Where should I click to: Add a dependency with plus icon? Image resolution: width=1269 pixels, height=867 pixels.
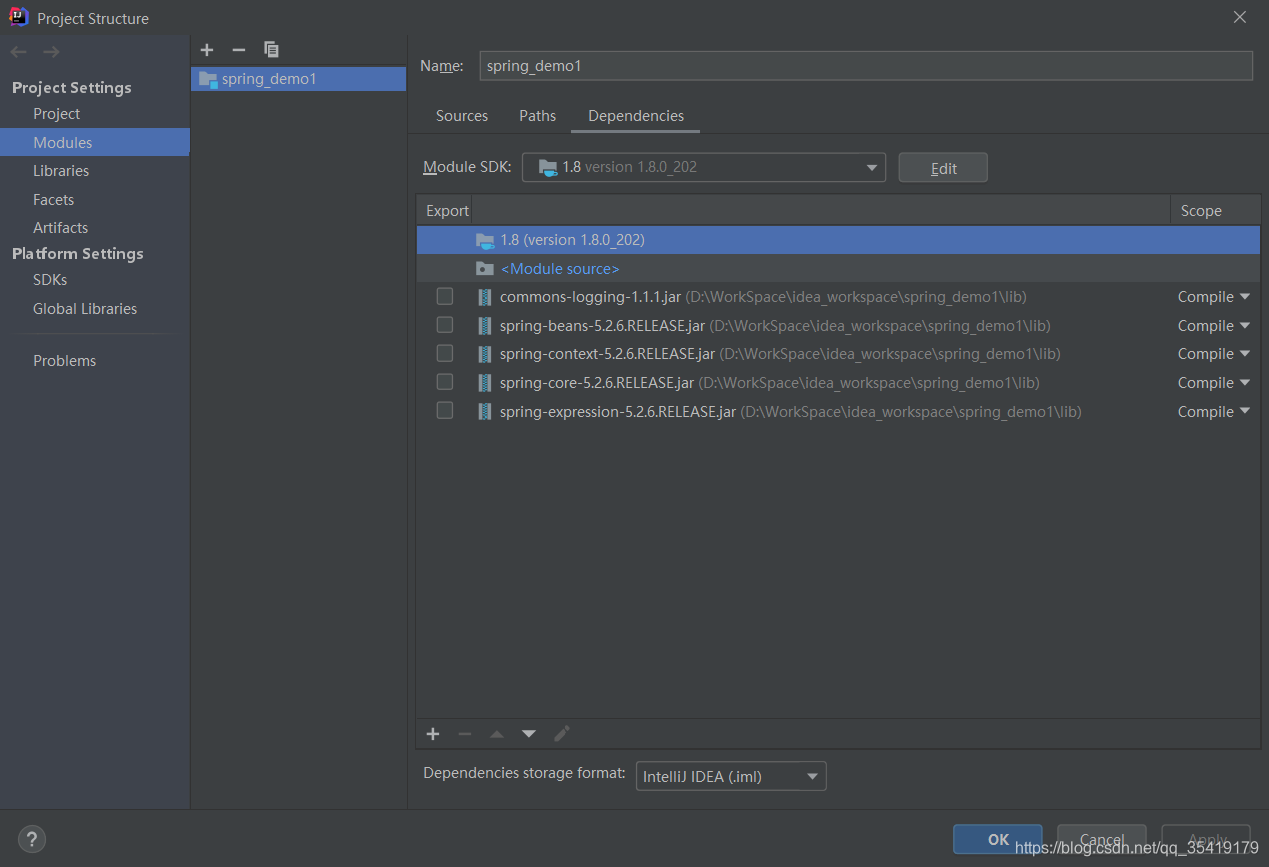(433, 734)
